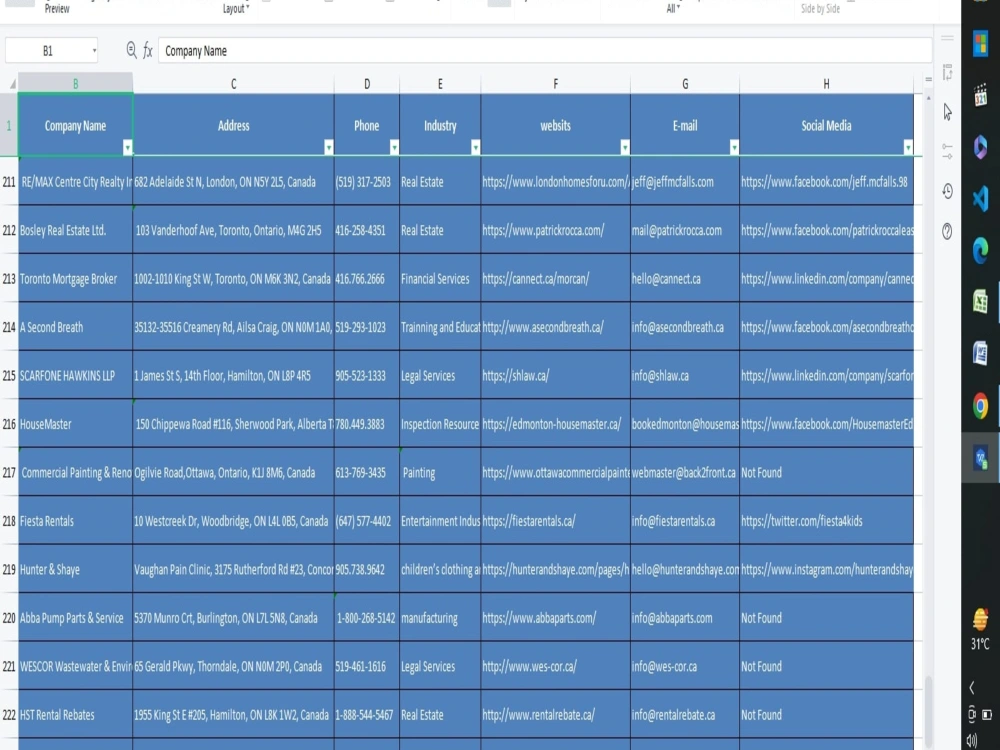Image resolution: width=1000 pixels, height=750 pixels.
Task: Open the Industry column filter dropdown
Action: pos(475,147)
